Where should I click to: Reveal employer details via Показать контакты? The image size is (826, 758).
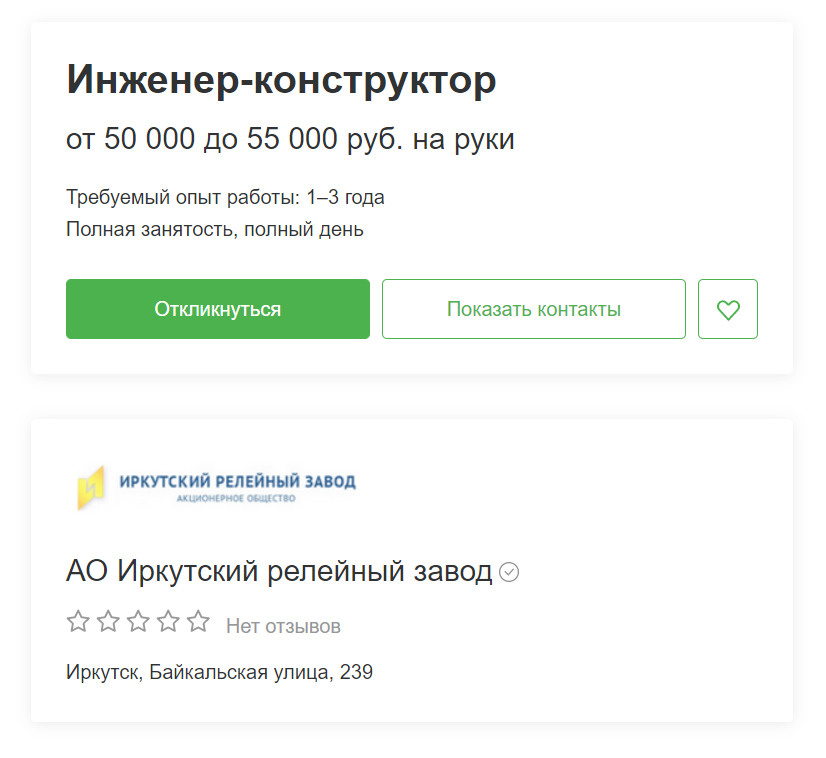pos(534,309)
